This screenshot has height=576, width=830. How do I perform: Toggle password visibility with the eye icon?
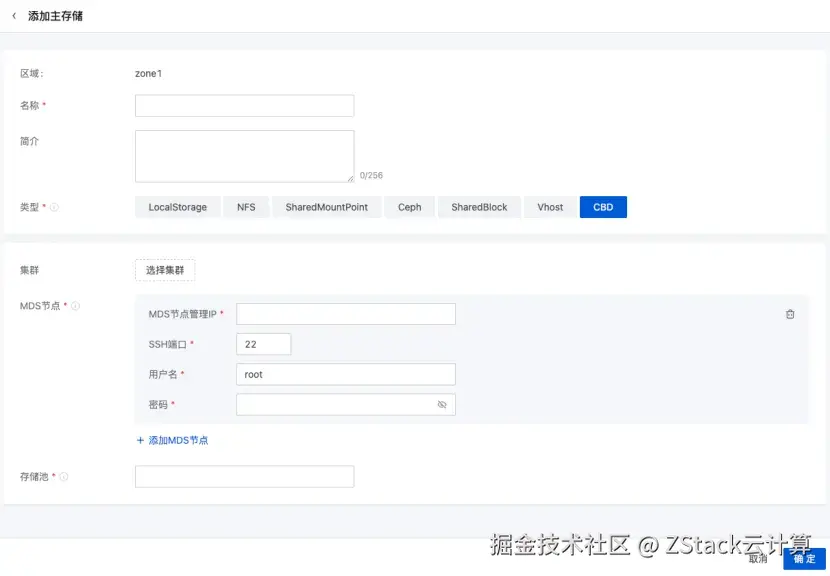click(x=443, y=404)
